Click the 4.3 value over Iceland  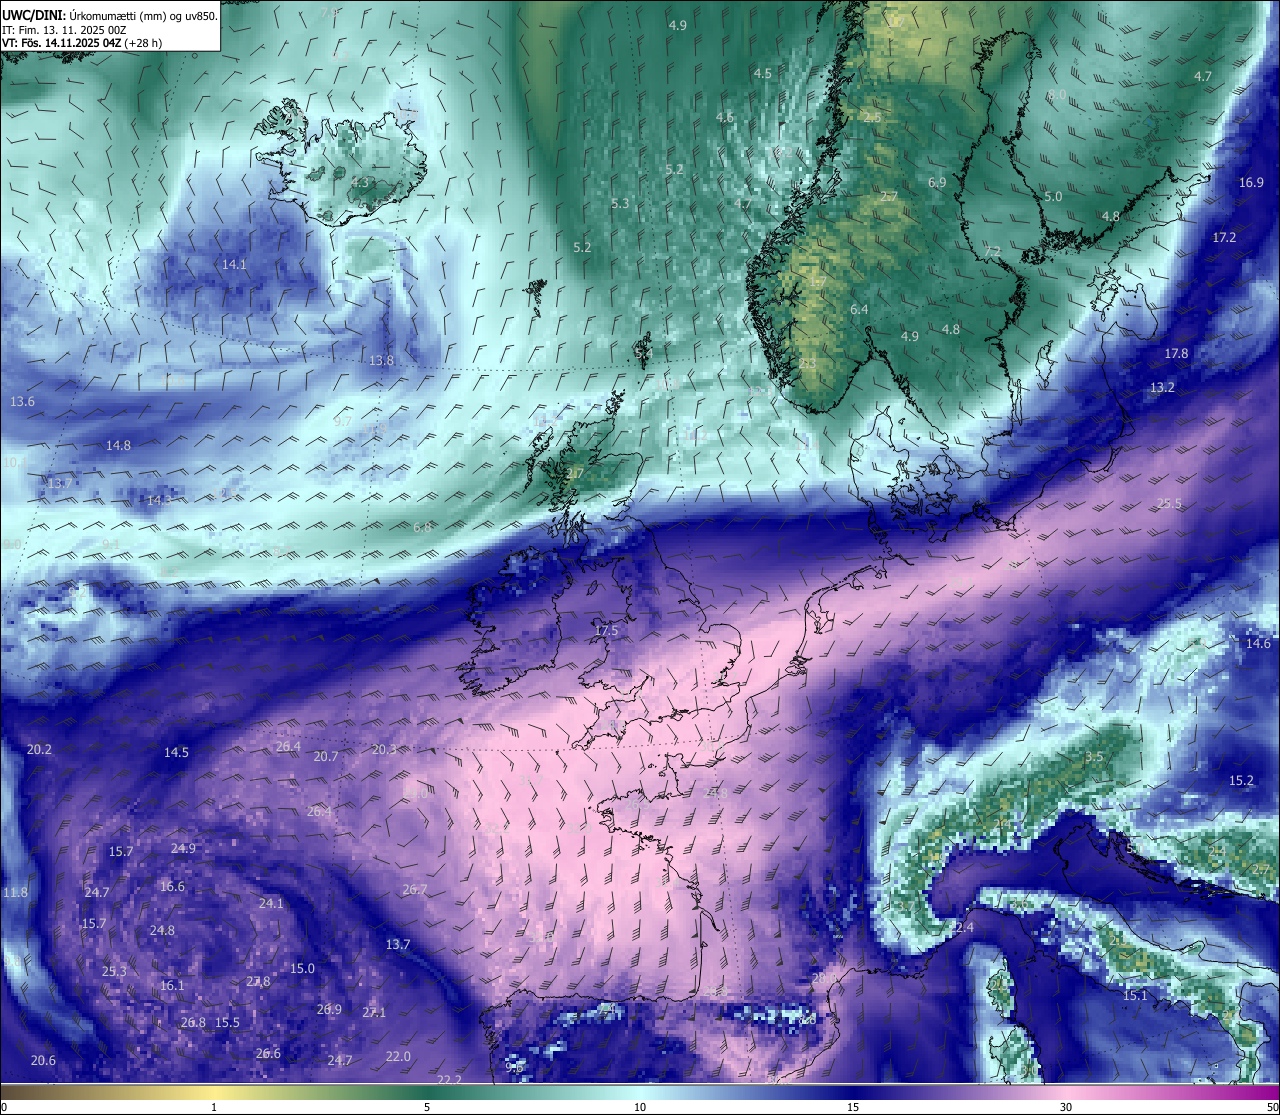pyautogui.click(x=360, y=182)
